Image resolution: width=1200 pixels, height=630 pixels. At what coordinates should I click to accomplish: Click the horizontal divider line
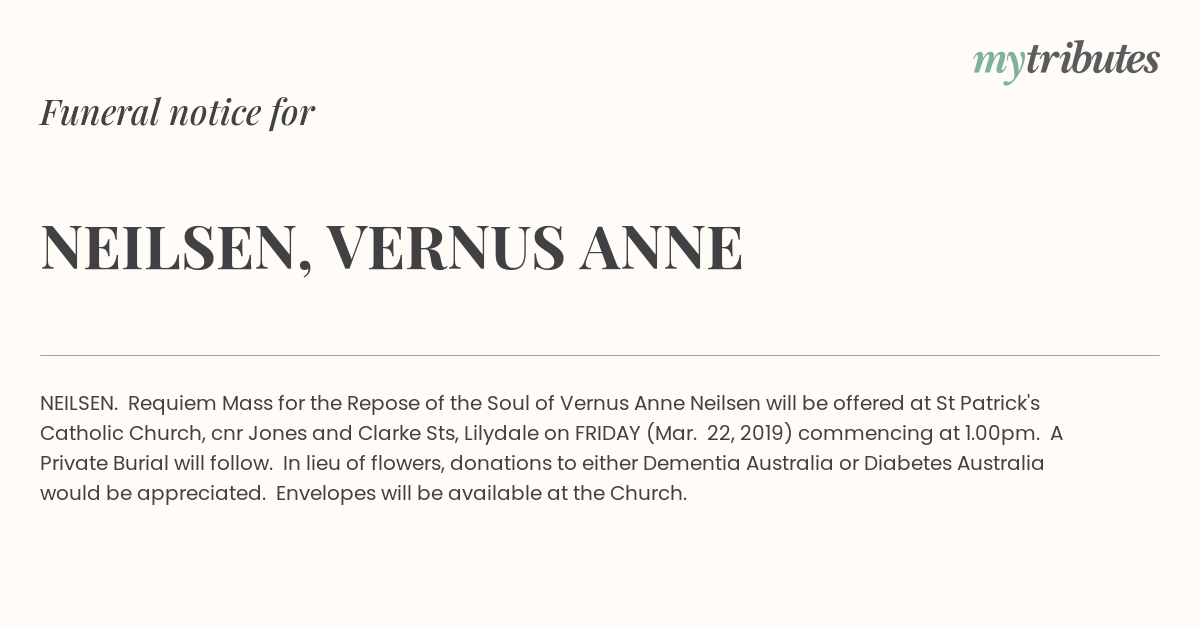coord(600,355)
